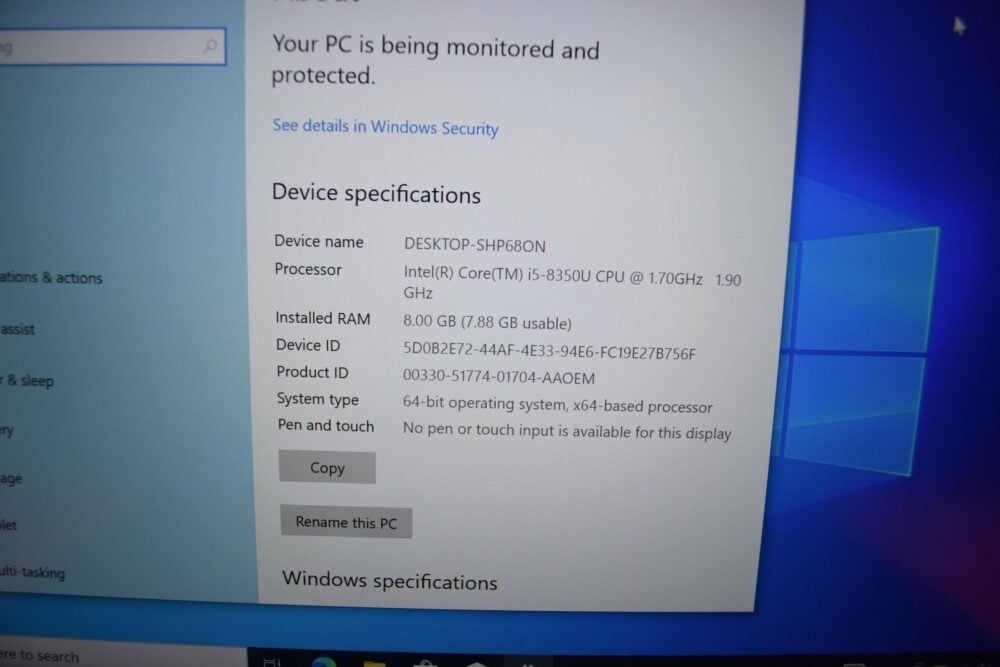
Task: Open File Explorer from the taskbar
Action: tap(374, 663)
